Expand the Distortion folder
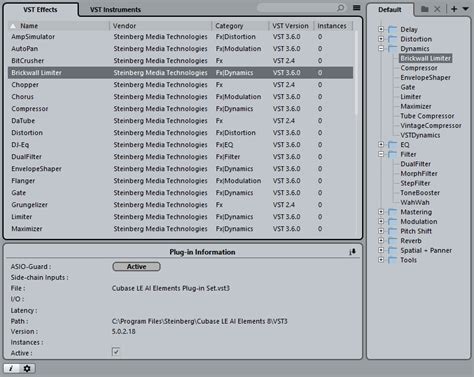474x377 pixels. pos(381,39)
